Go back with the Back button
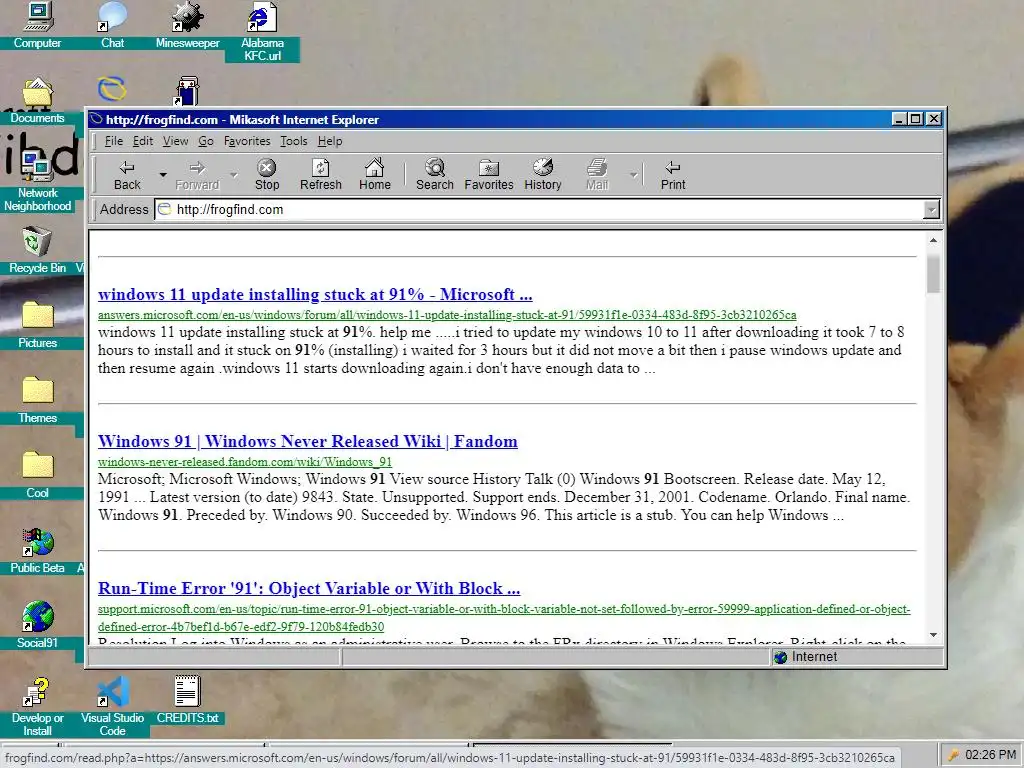Image resolution: width=1024 pixels, height=768 pixels. [x=127, y=174]
